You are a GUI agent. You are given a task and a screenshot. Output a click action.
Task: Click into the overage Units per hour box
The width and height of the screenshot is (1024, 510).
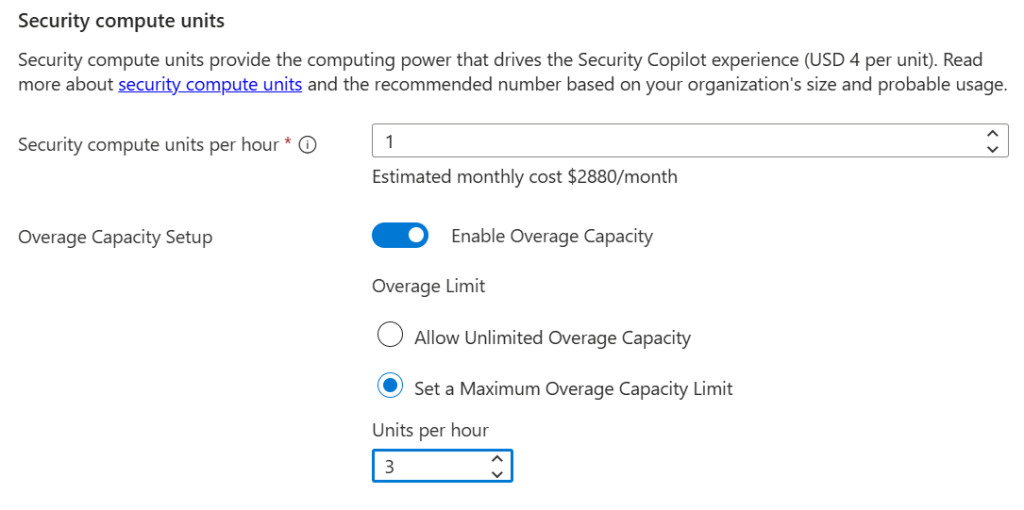(x=430, y=466)
